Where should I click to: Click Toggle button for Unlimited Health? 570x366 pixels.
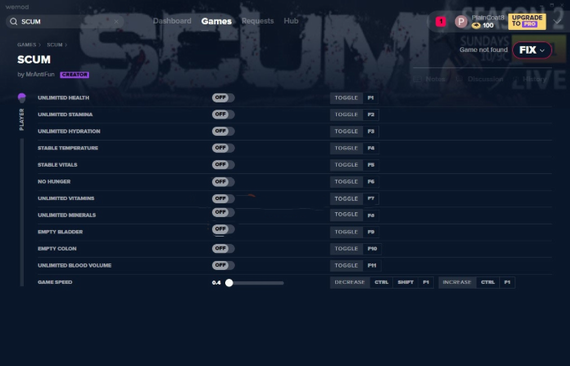coord(346,98)
